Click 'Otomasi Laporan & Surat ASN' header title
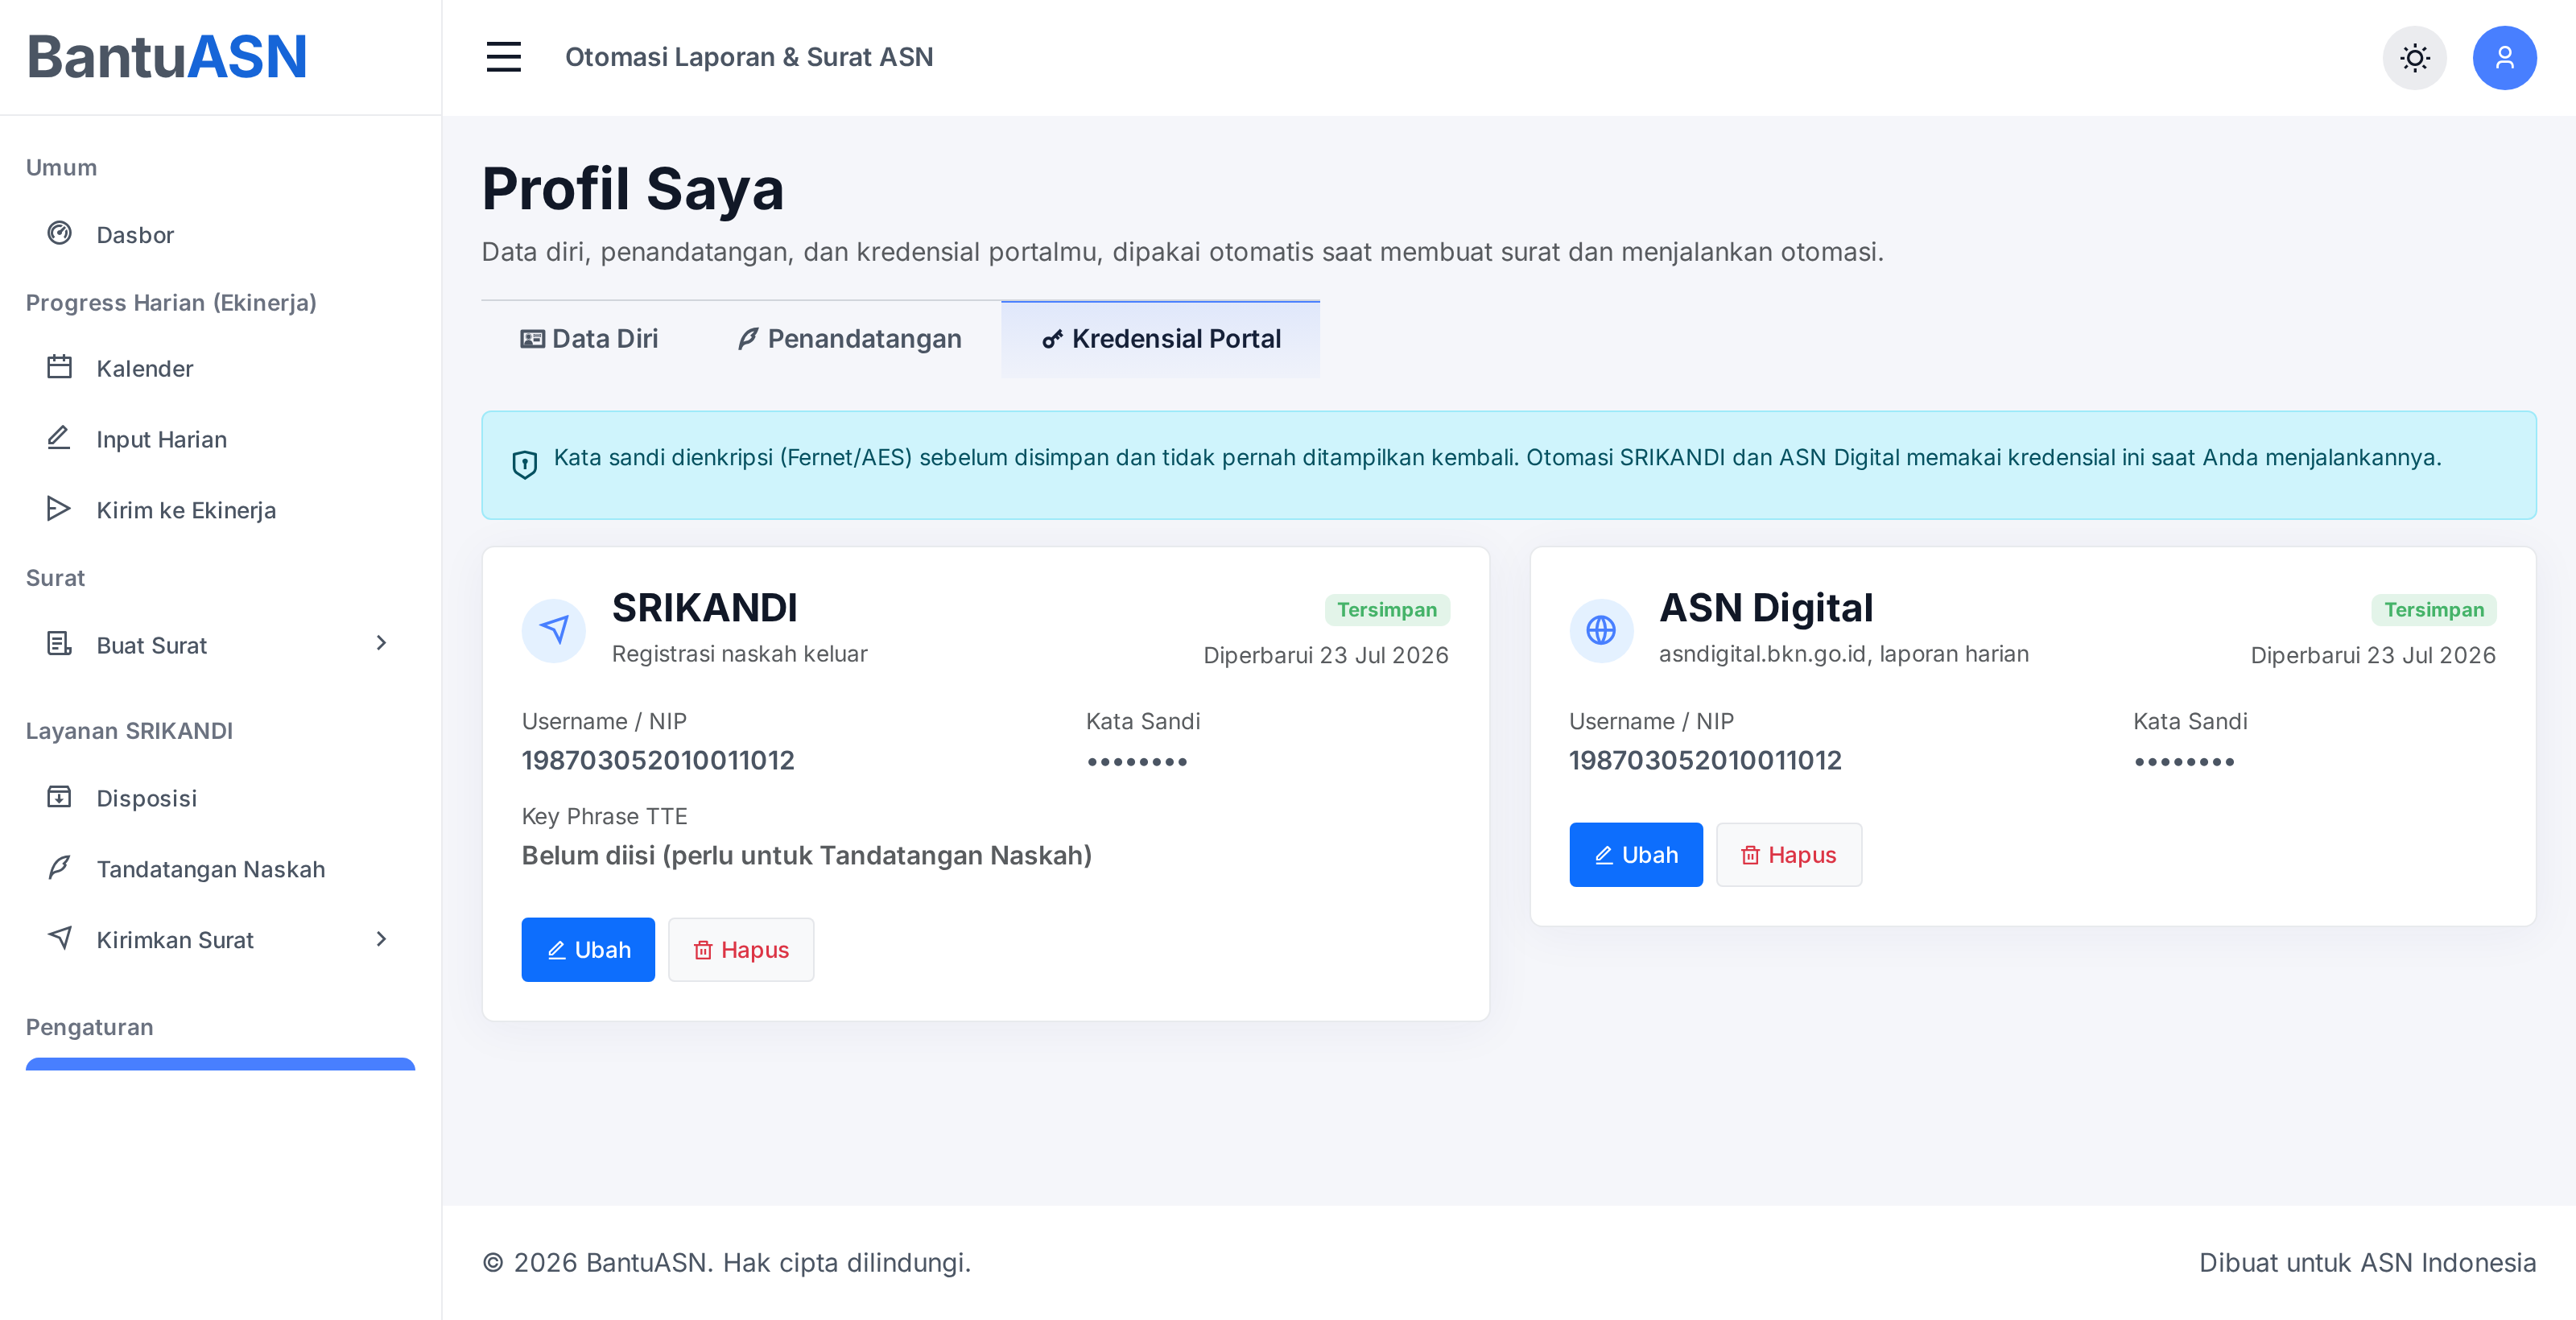 (x=749, y=57)
